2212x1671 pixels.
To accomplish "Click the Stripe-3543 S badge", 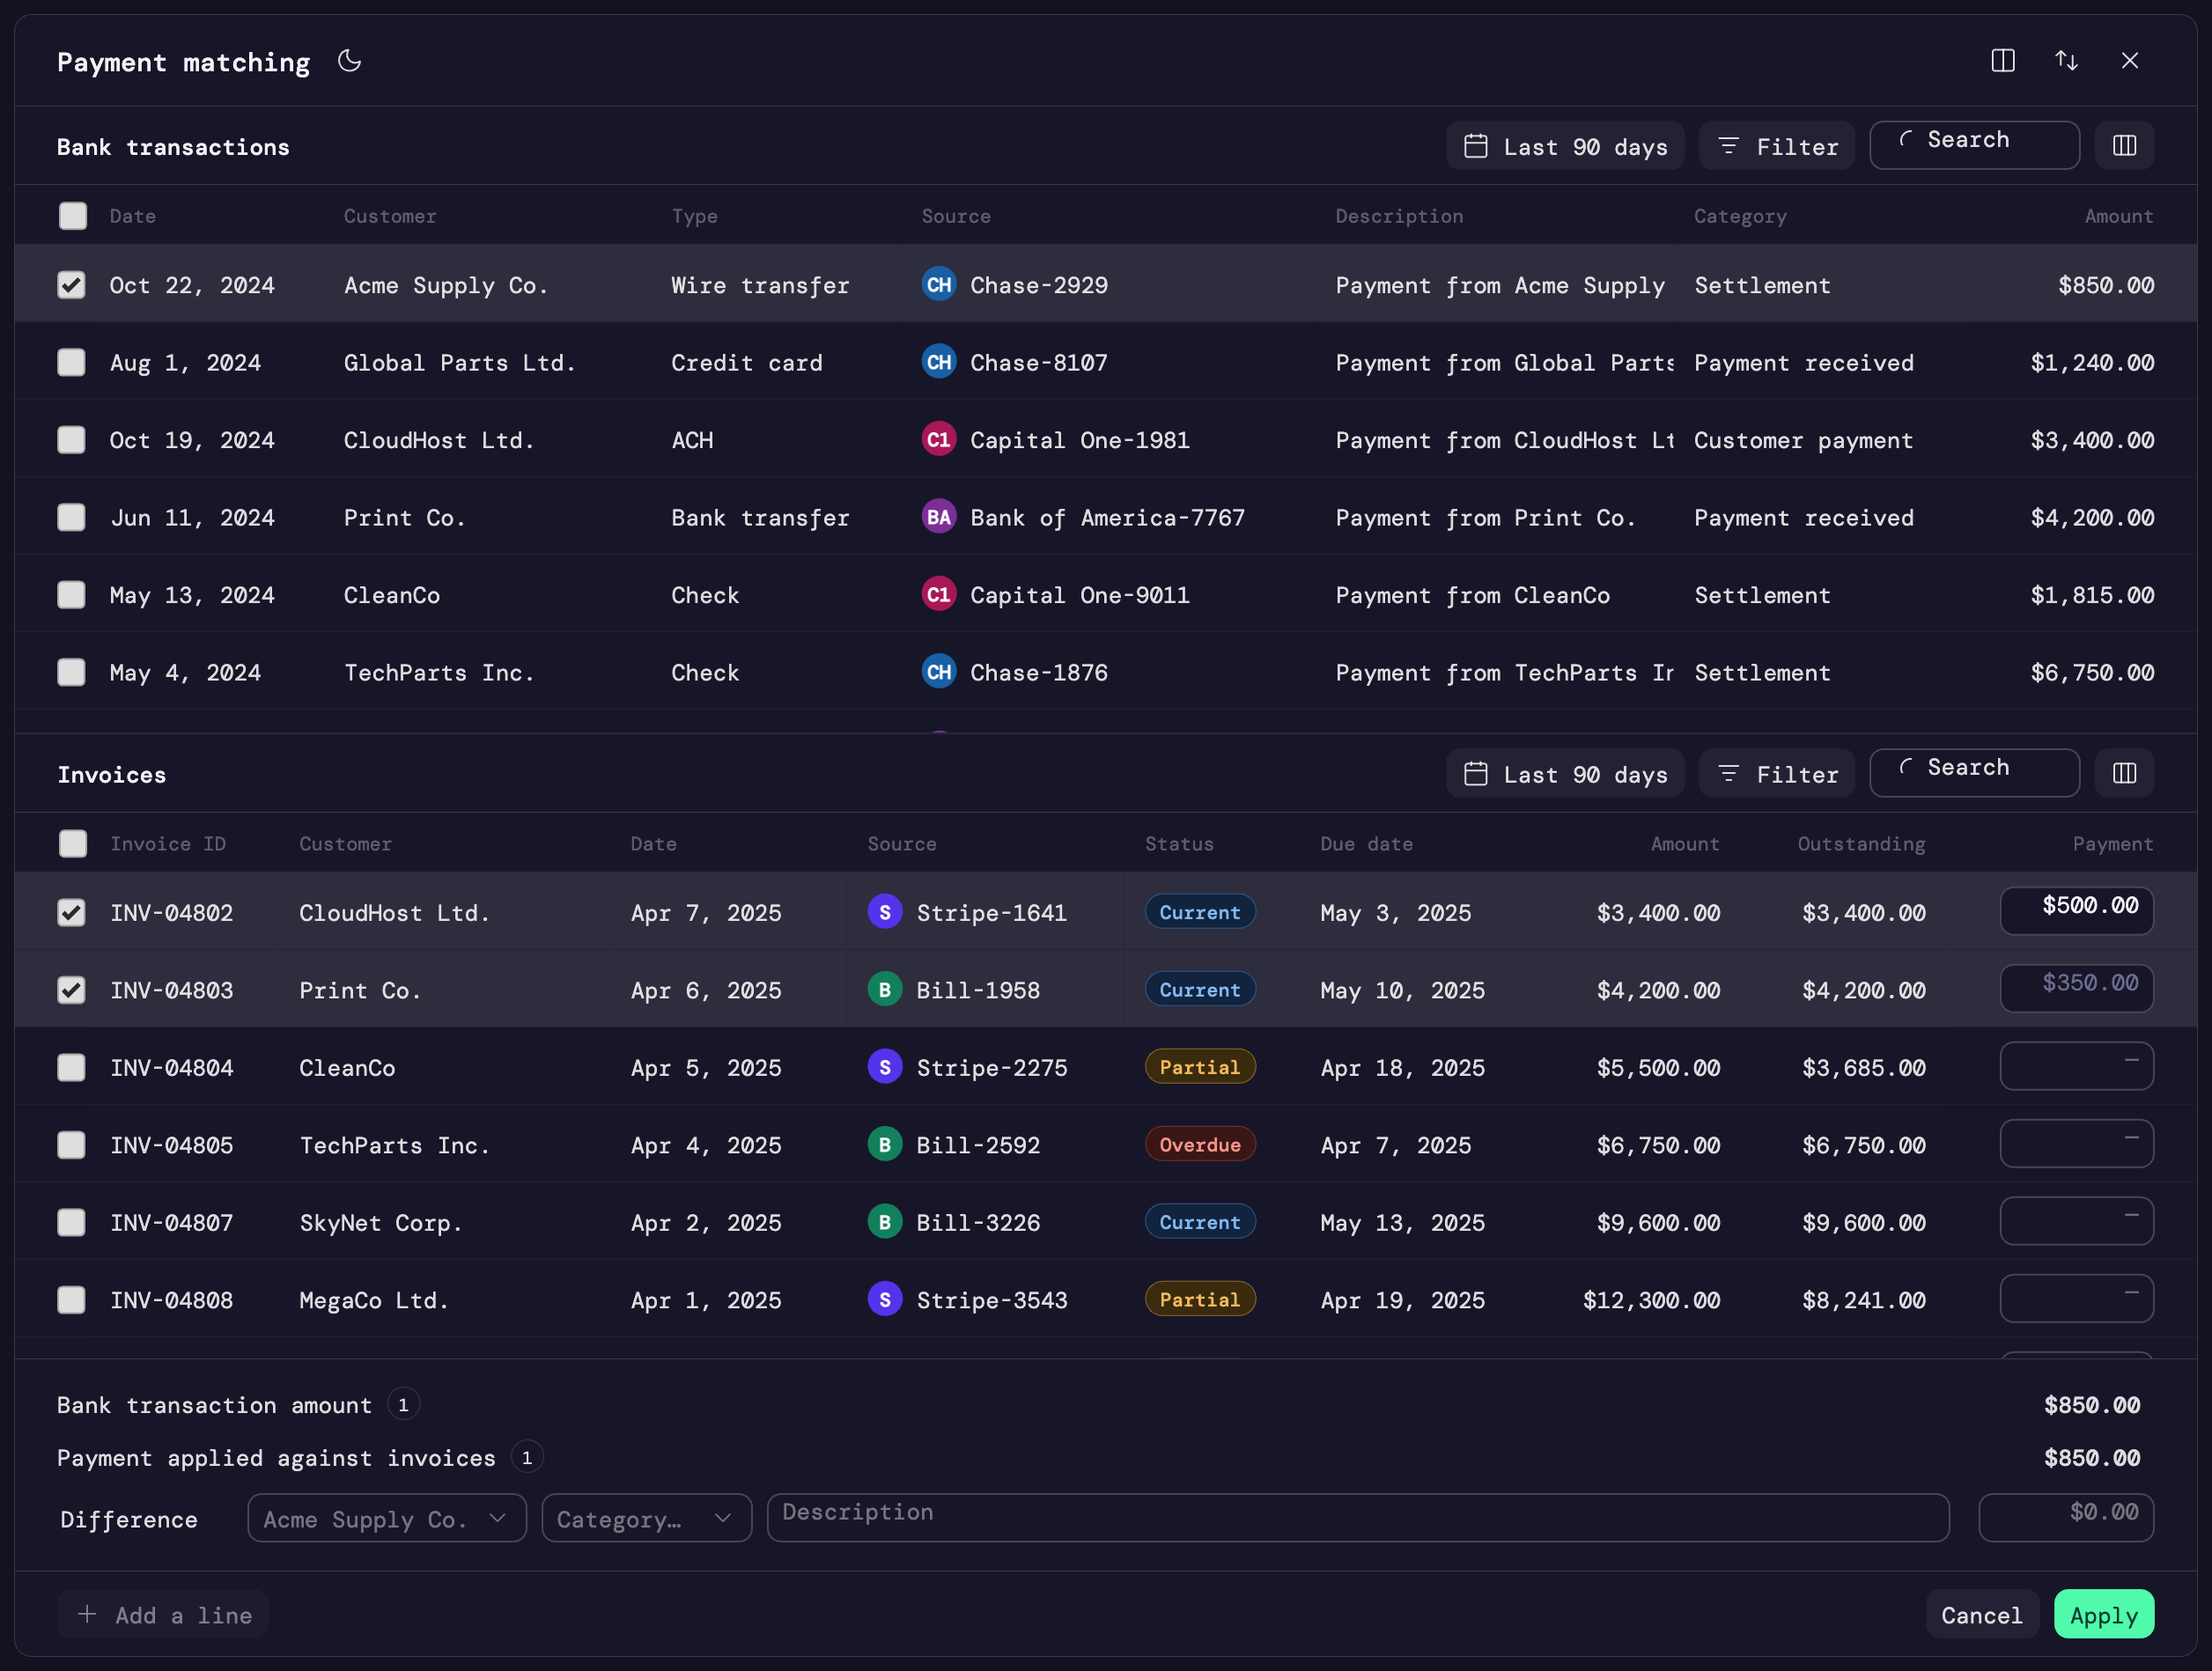I will click(x=885, y=1299).
